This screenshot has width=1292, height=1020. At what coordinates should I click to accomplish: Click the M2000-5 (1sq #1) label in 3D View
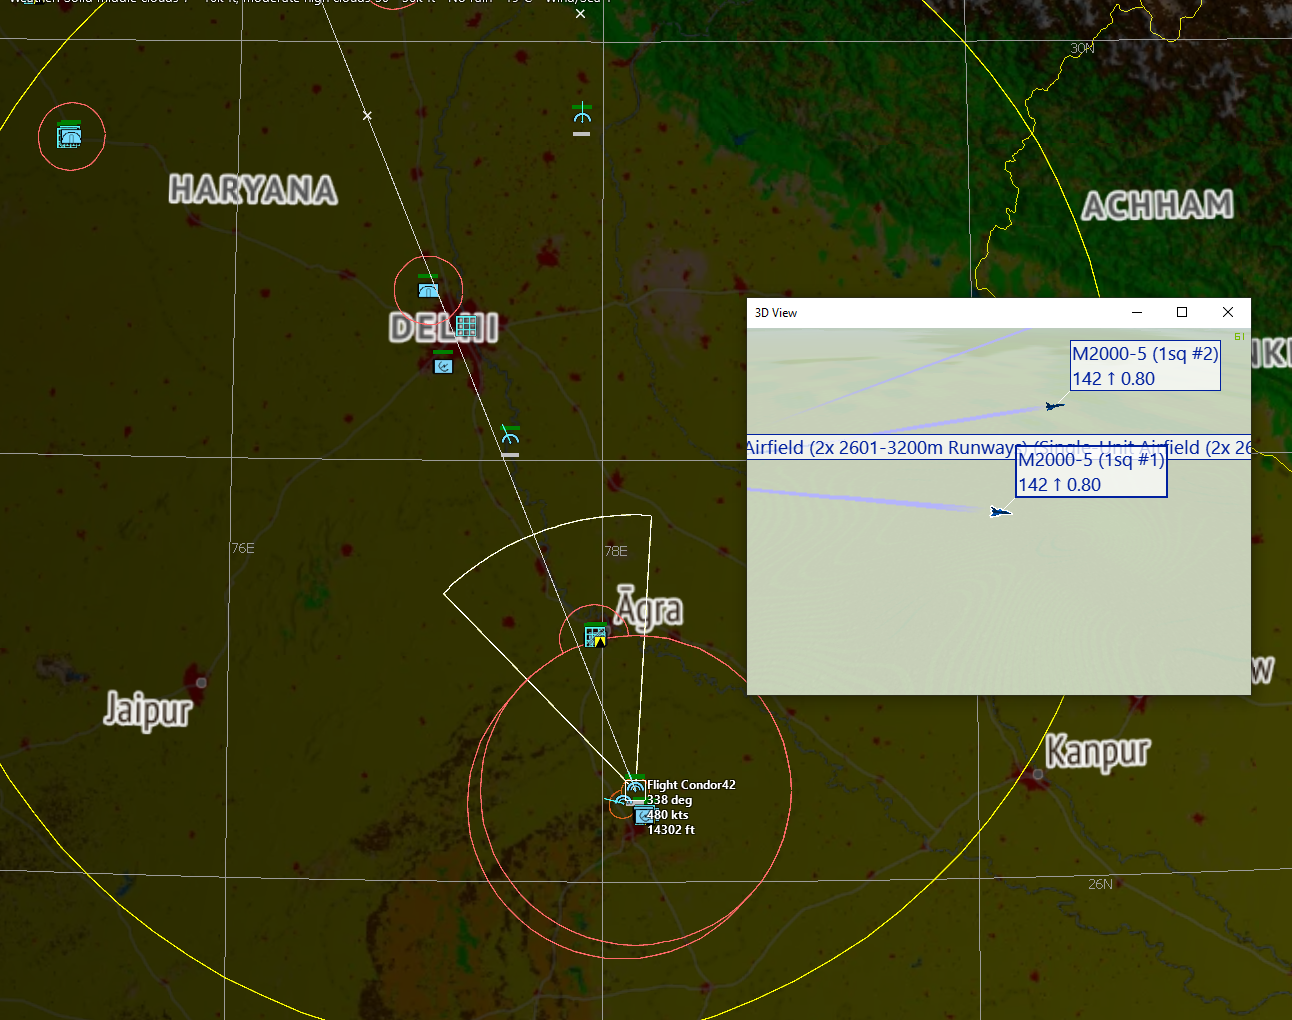pyautogui.click(x=1091, y=472)
